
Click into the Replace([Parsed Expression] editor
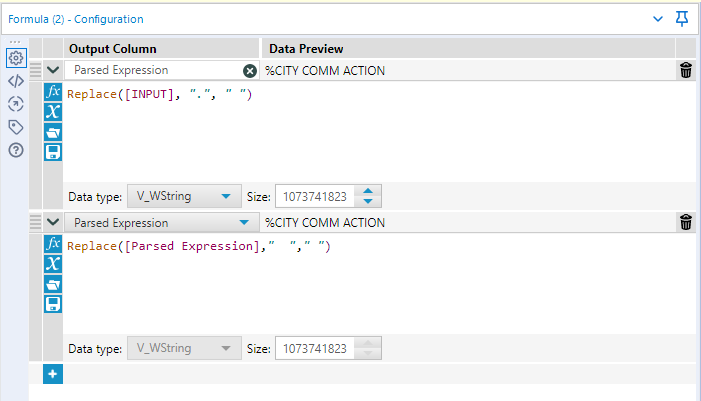click(379, 284)
